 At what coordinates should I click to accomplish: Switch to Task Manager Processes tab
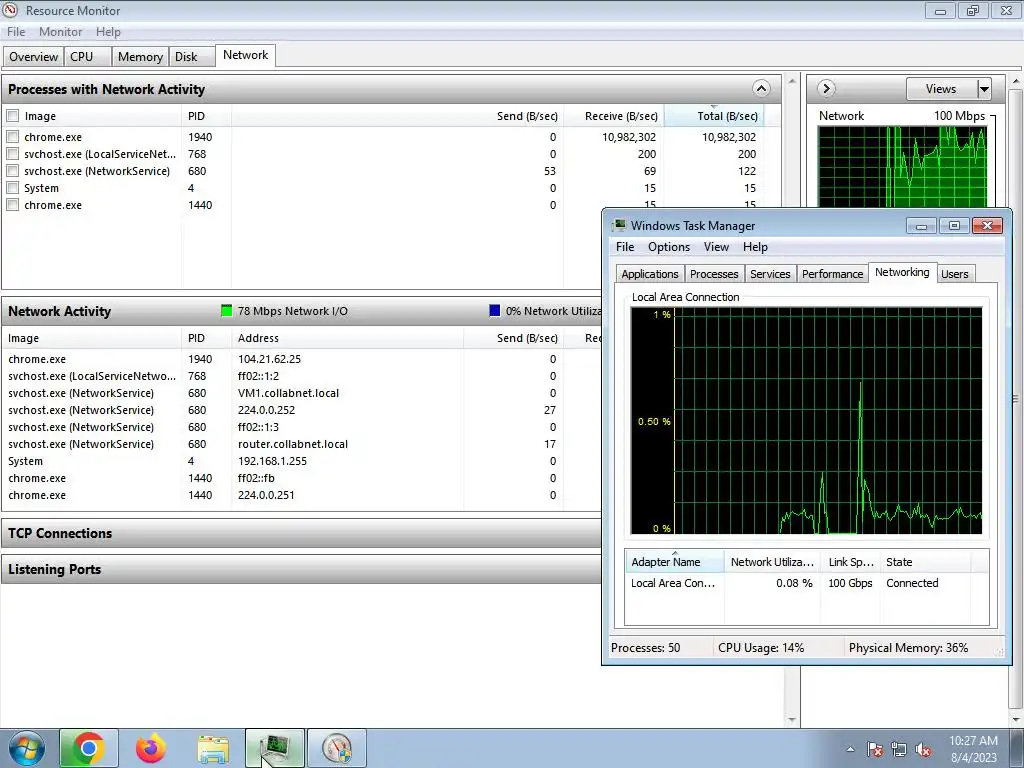[x=714, y=274]
